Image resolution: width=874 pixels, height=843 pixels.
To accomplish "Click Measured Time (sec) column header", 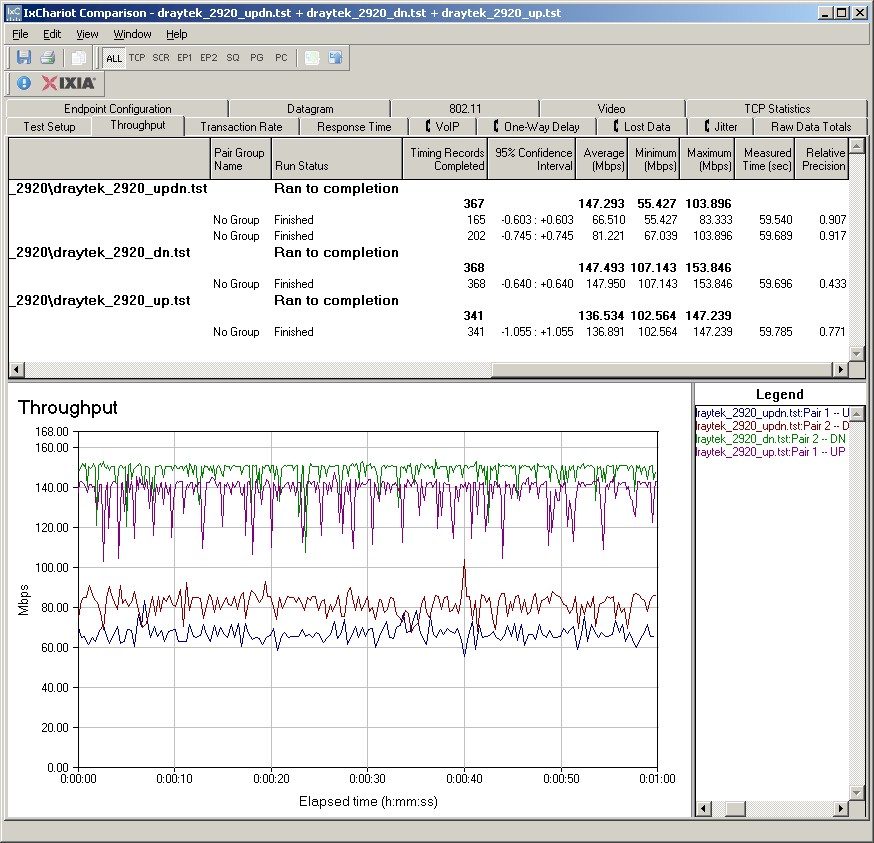I will (766, 159).
